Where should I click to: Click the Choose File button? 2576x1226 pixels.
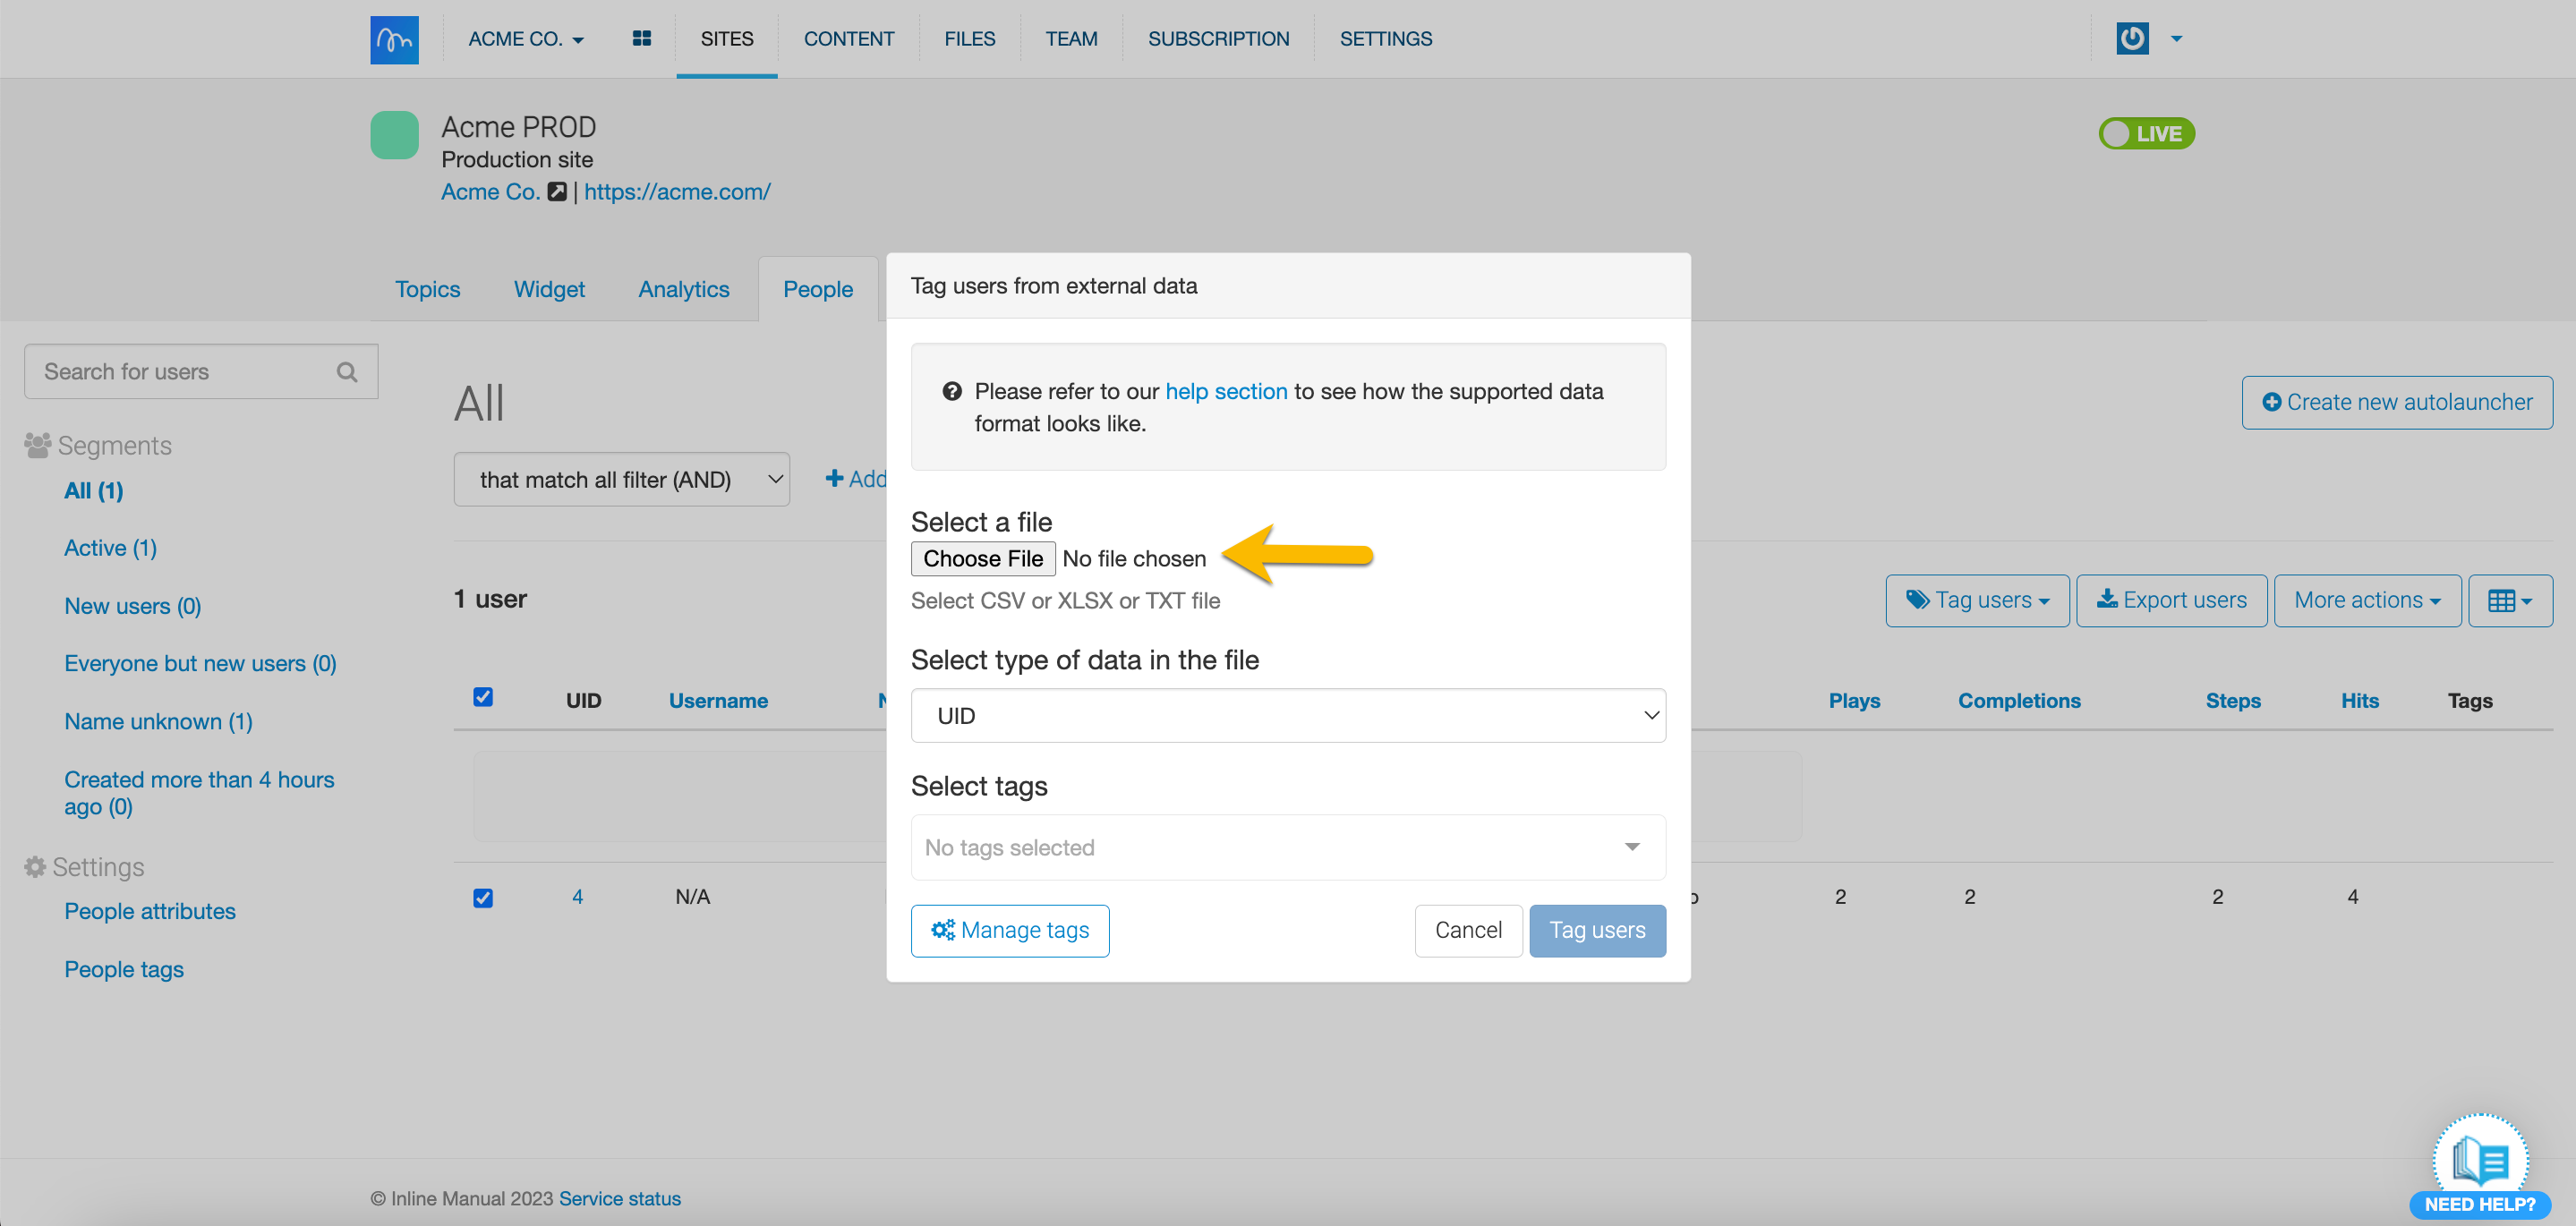tap(982, 559)
